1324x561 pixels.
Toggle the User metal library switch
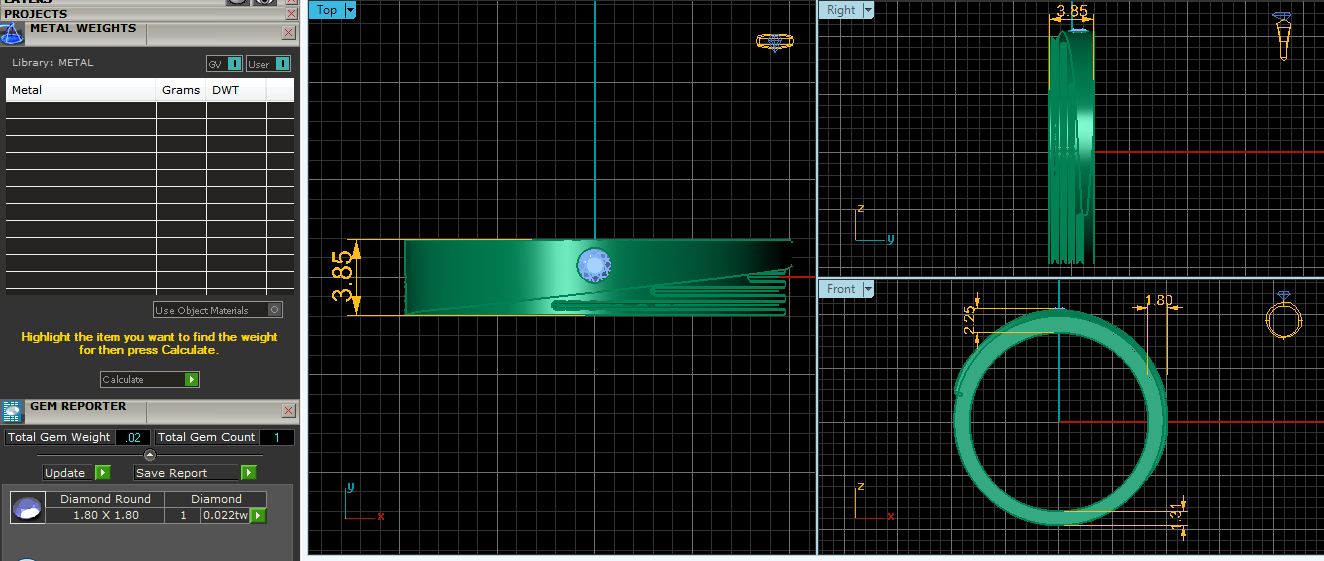[282, 64]
